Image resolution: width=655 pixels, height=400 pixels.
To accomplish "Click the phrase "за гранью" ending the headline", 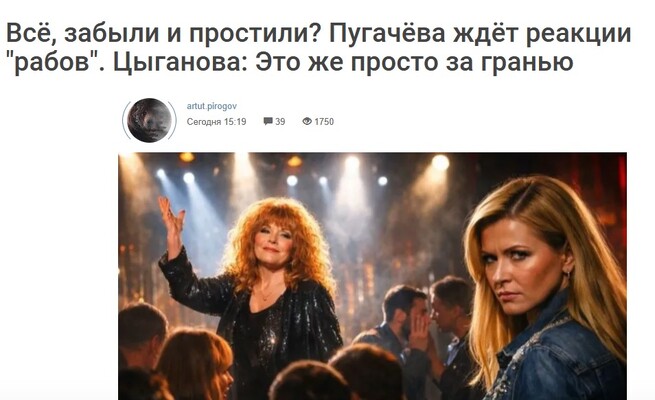I will coord(510,63).
